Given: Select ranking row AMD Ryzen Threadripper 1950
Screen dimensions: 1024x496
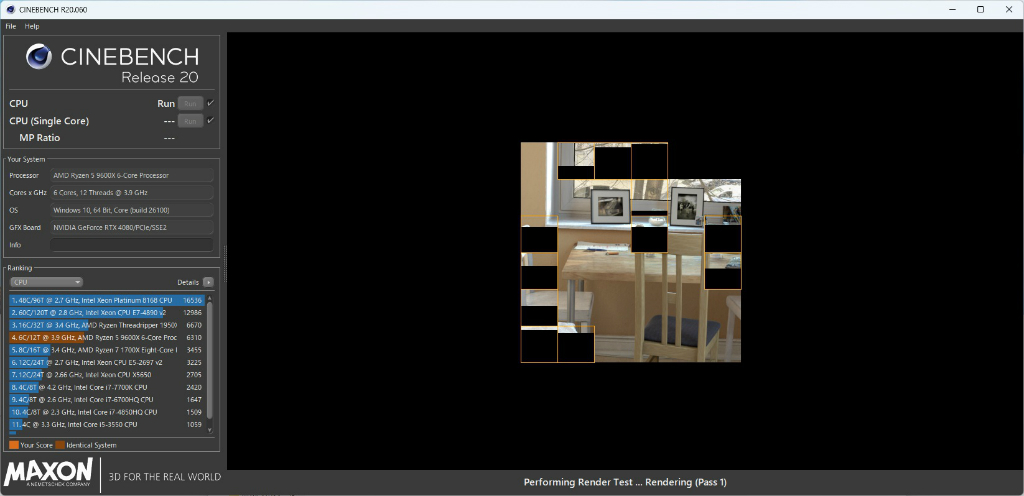Looking at the screenshot, I should [107, 325].
